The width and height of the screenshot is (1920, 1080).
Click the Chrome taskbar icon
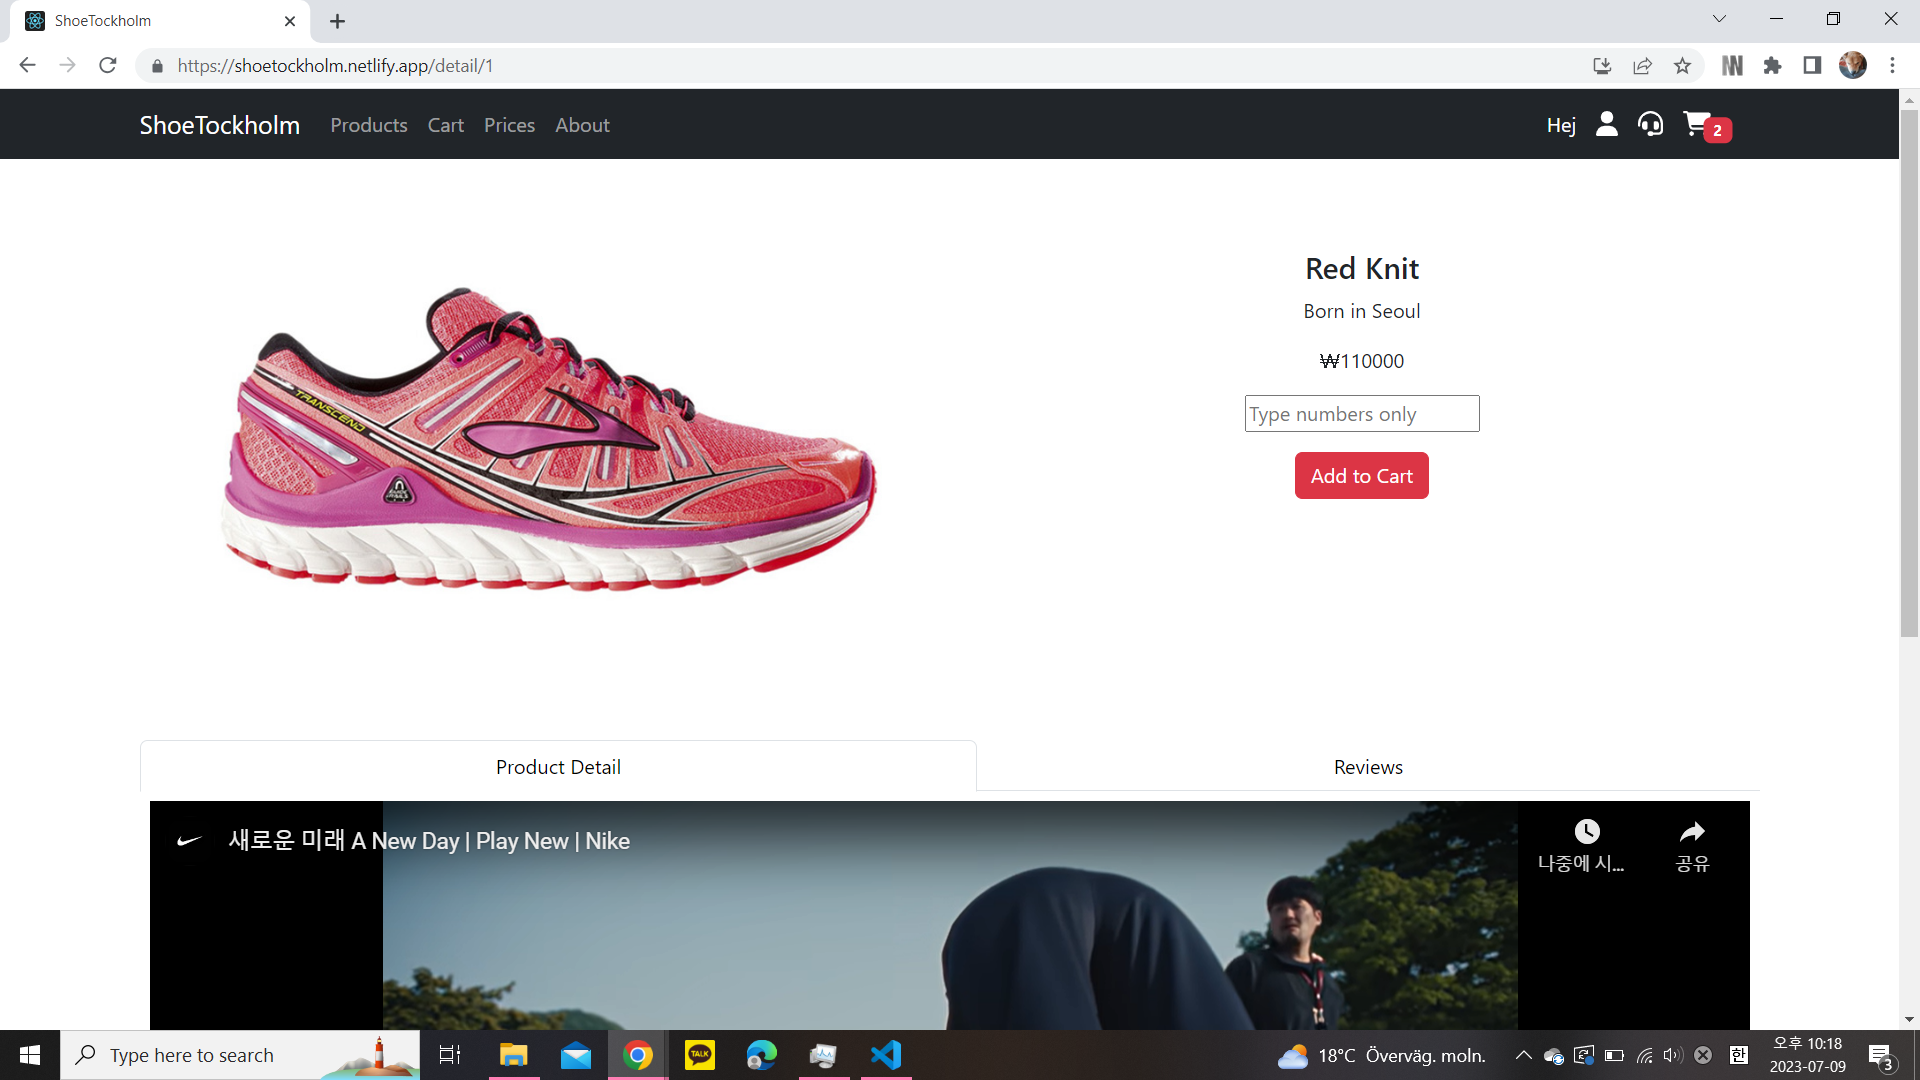click(638, 1055)
